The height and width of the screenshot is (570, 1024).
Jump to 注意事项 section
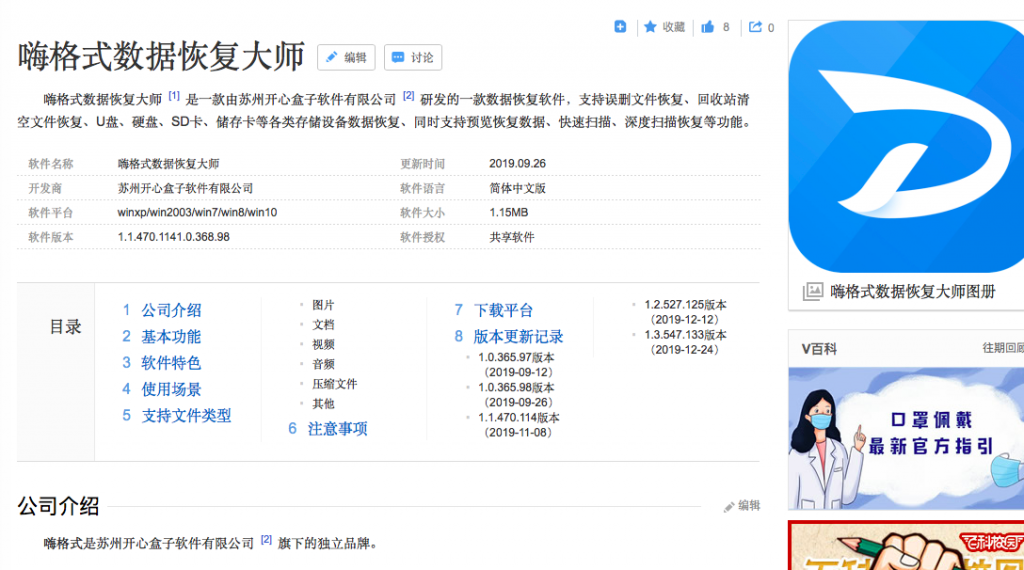(x=338, y=428)
